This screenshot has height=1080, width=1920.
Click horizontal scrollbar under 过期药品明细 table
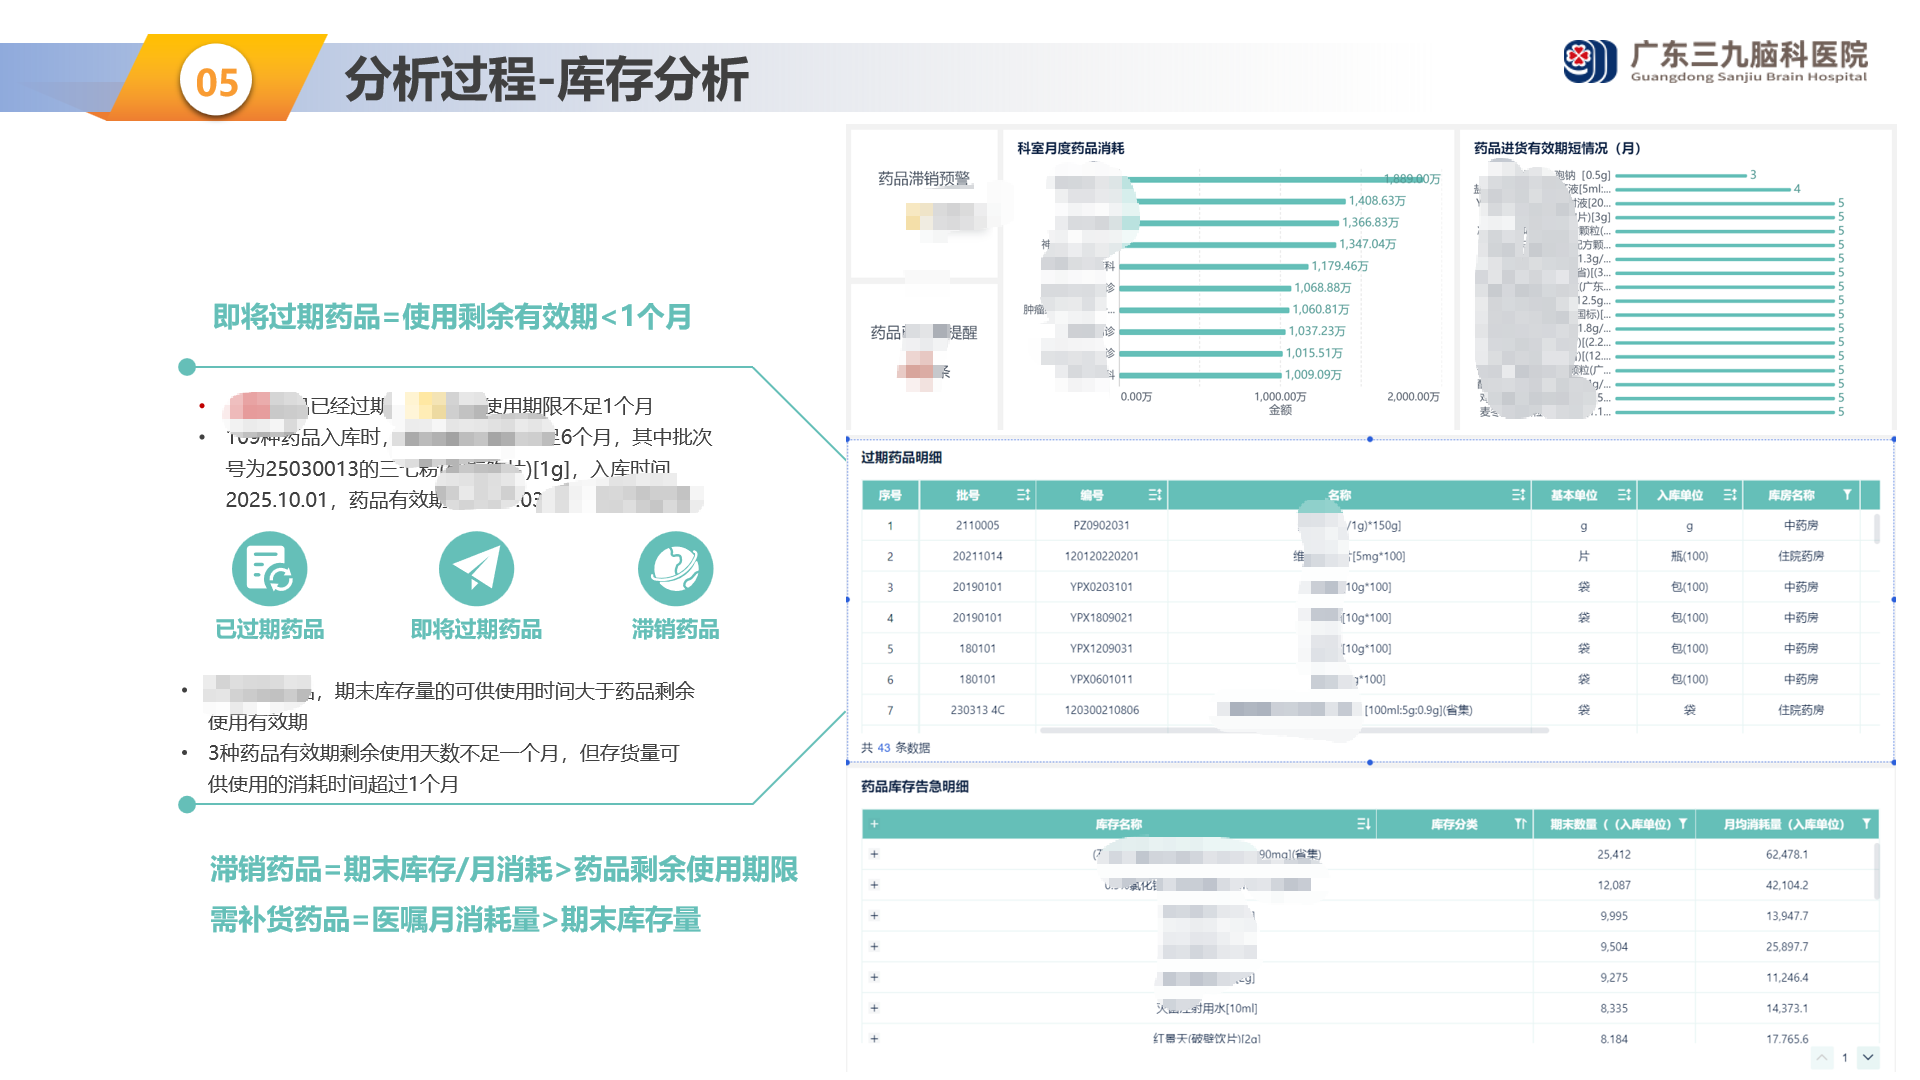1294,731
